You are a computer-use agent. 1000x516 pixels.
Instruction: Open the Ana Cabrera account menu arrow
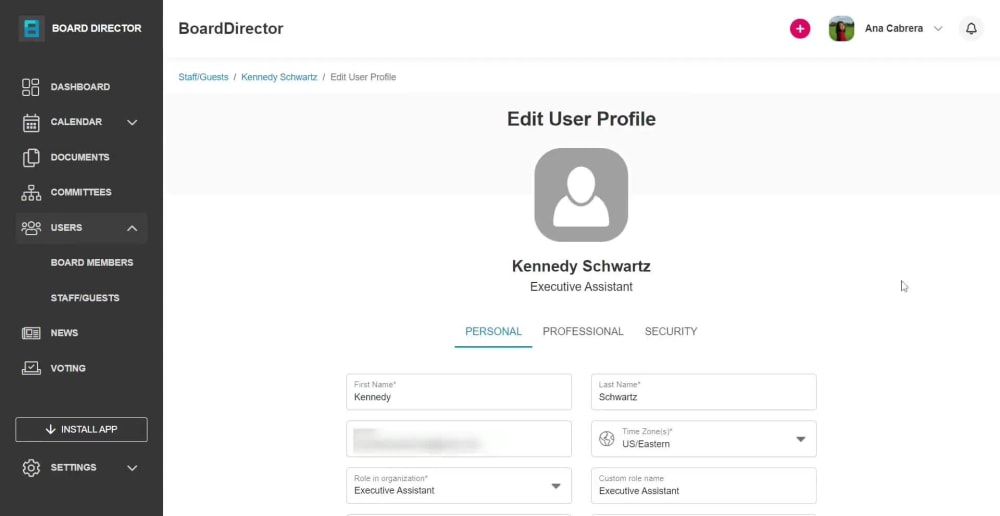(938, 29)
